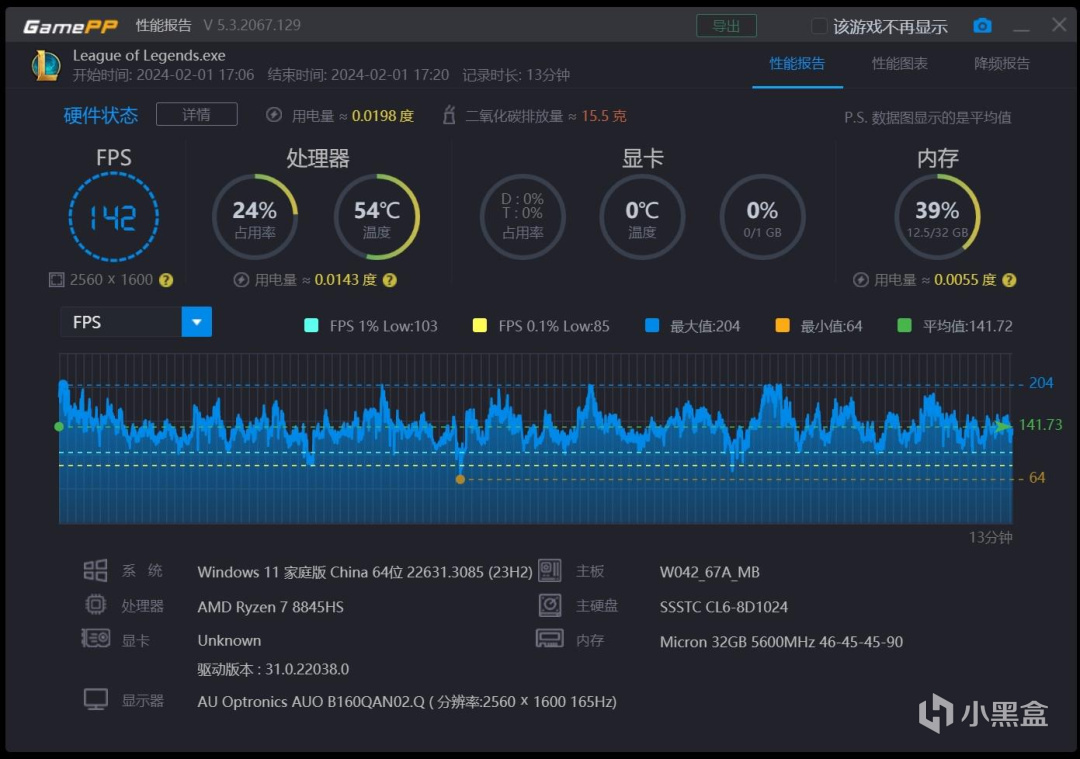
Task: Click the 15.5 克 carbon emission value
Action: pyautogui.click(x=603, y=116)
